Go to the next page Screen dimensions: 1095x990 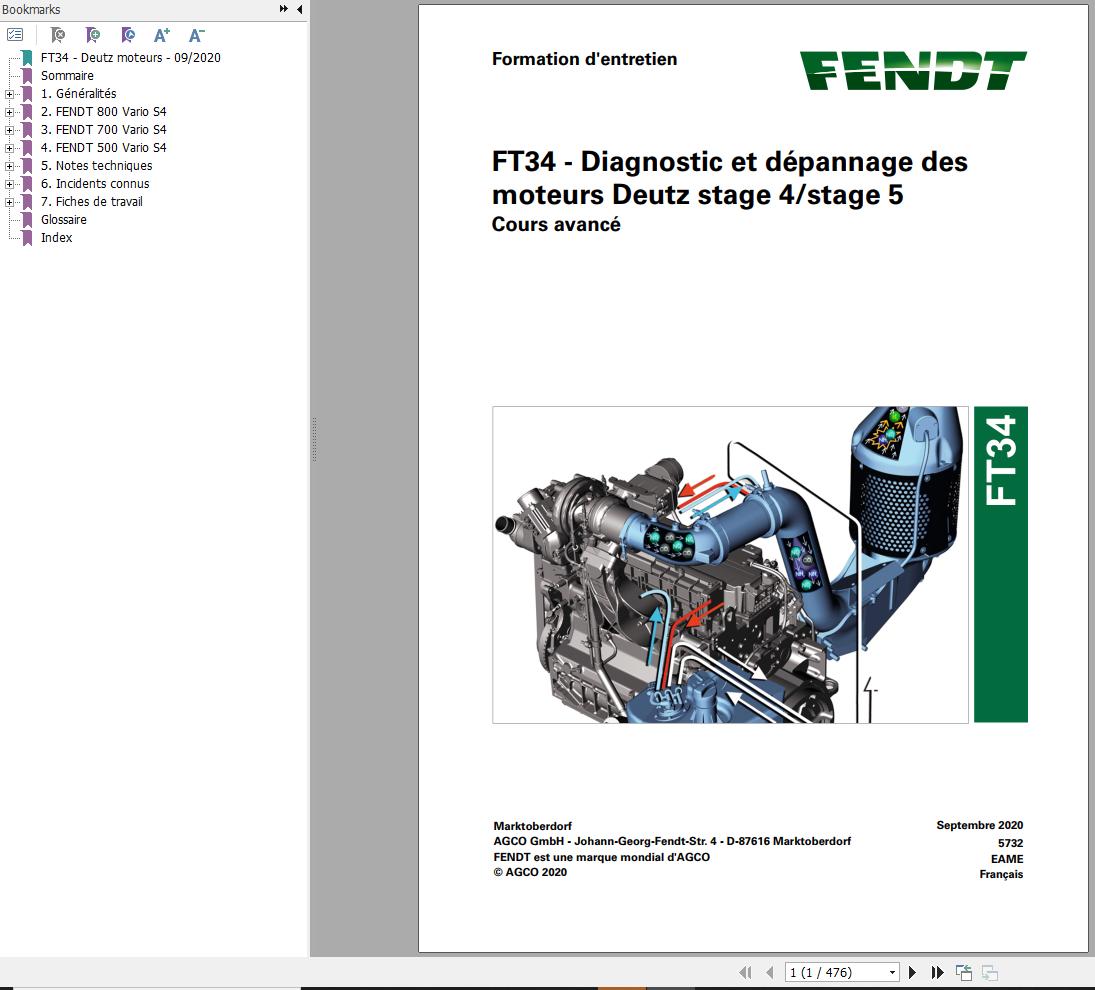pyautogui.click(x=912, y=972)
